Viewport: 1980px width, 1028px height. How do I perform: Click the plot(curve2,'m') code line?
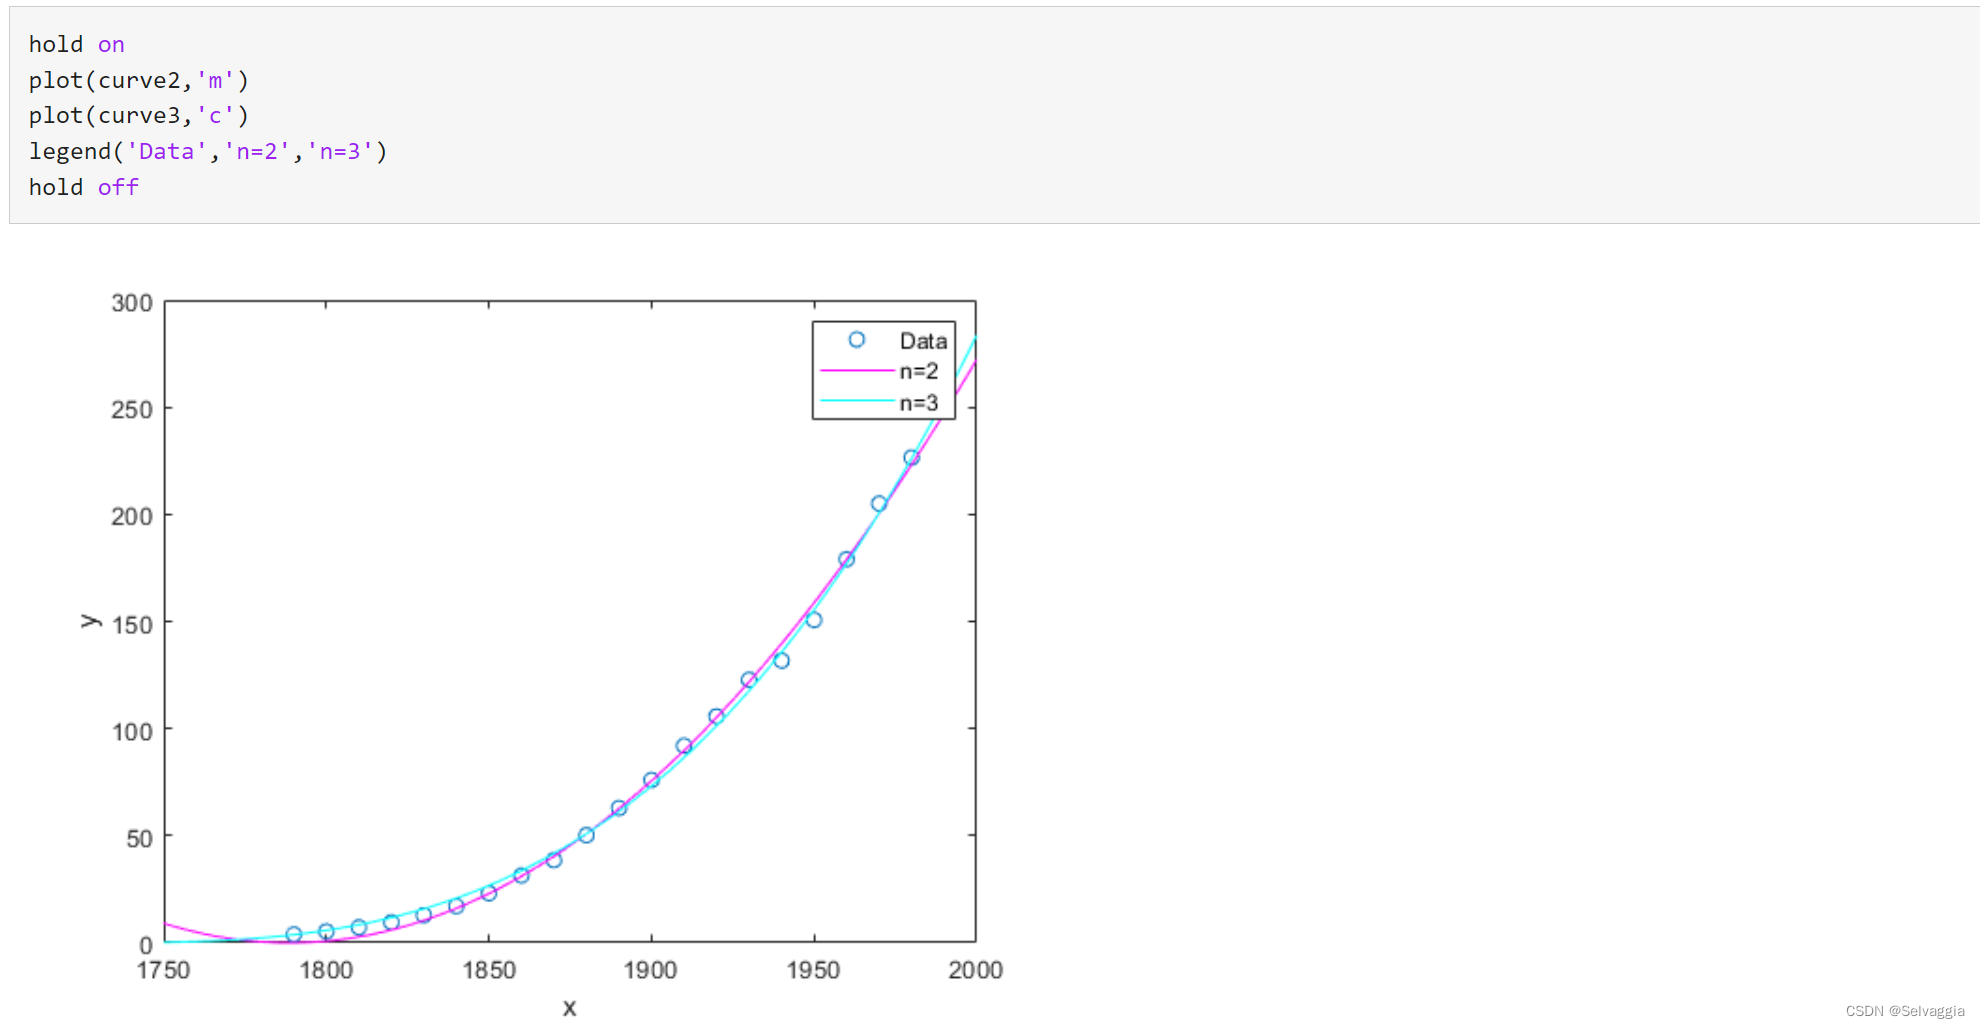click(139, 80)
